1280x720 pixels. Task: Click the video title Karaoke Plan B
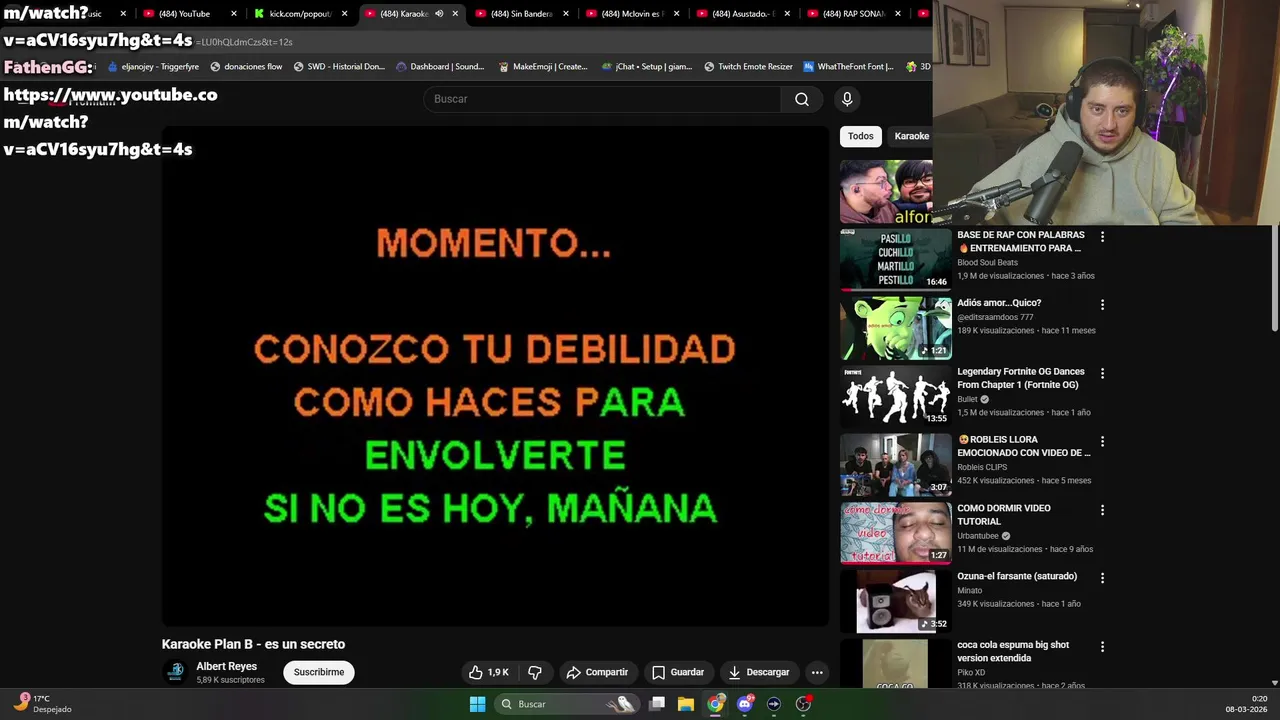coord(253,644)
